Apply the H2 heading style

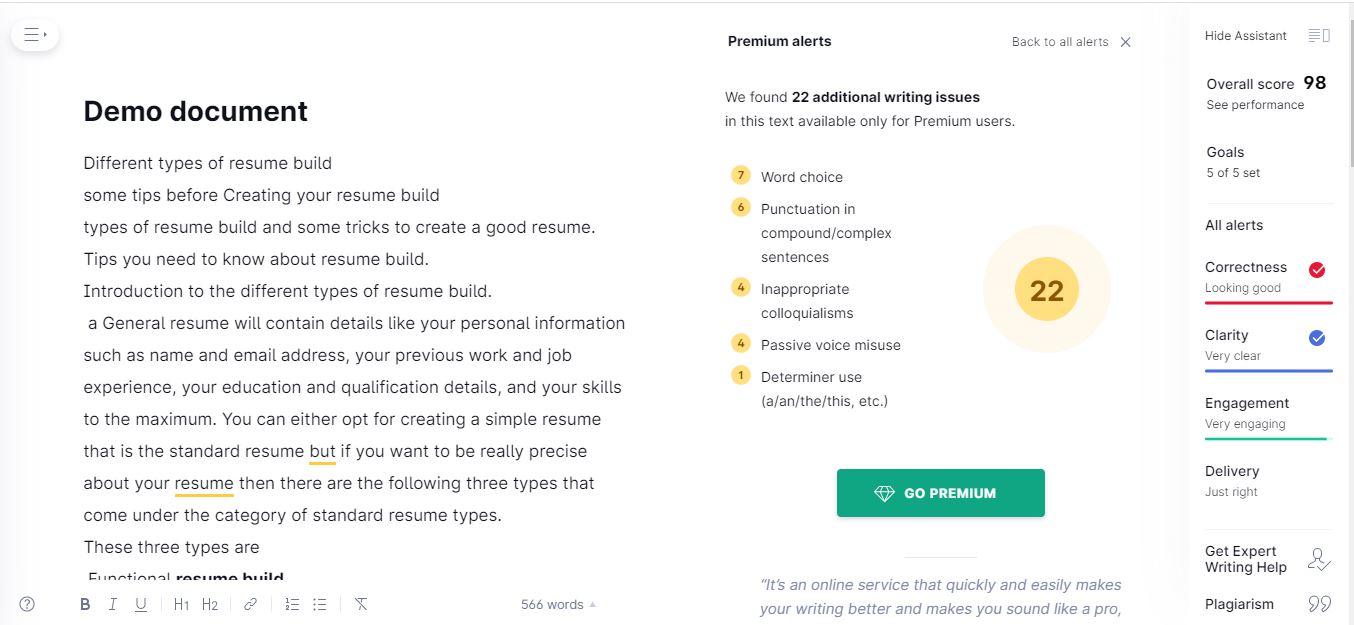210,604
